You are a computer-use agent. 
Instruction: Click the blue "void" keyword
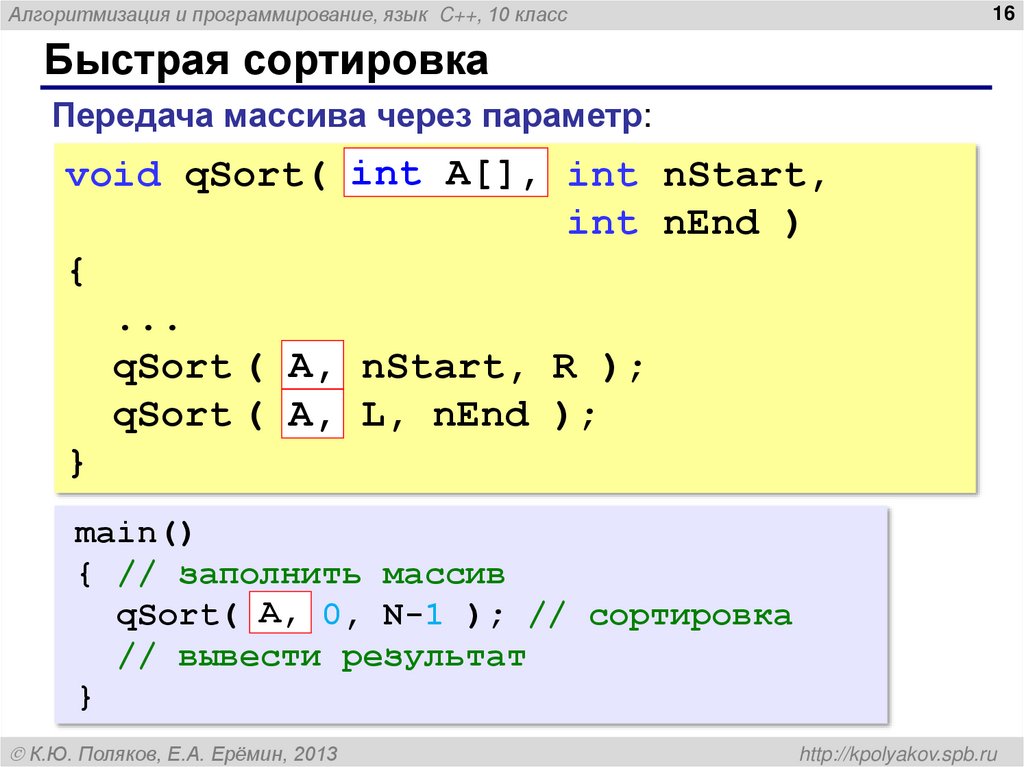[x=112, y=174]
